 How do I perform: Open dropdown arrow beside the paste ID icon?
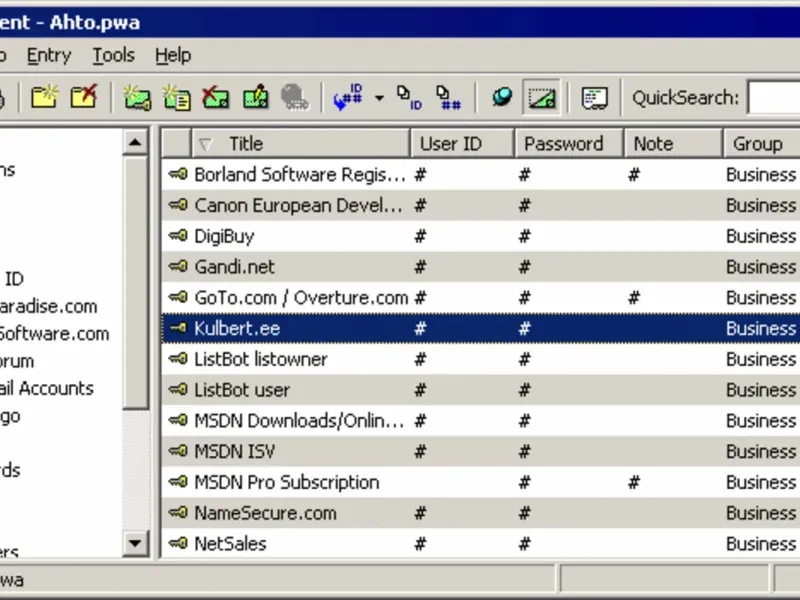point(379,97)
